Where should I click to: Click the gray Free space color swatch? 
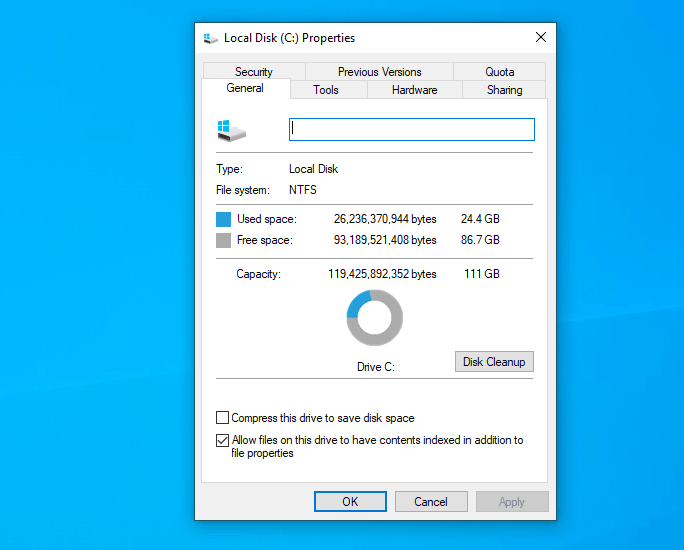pos(223,240)
